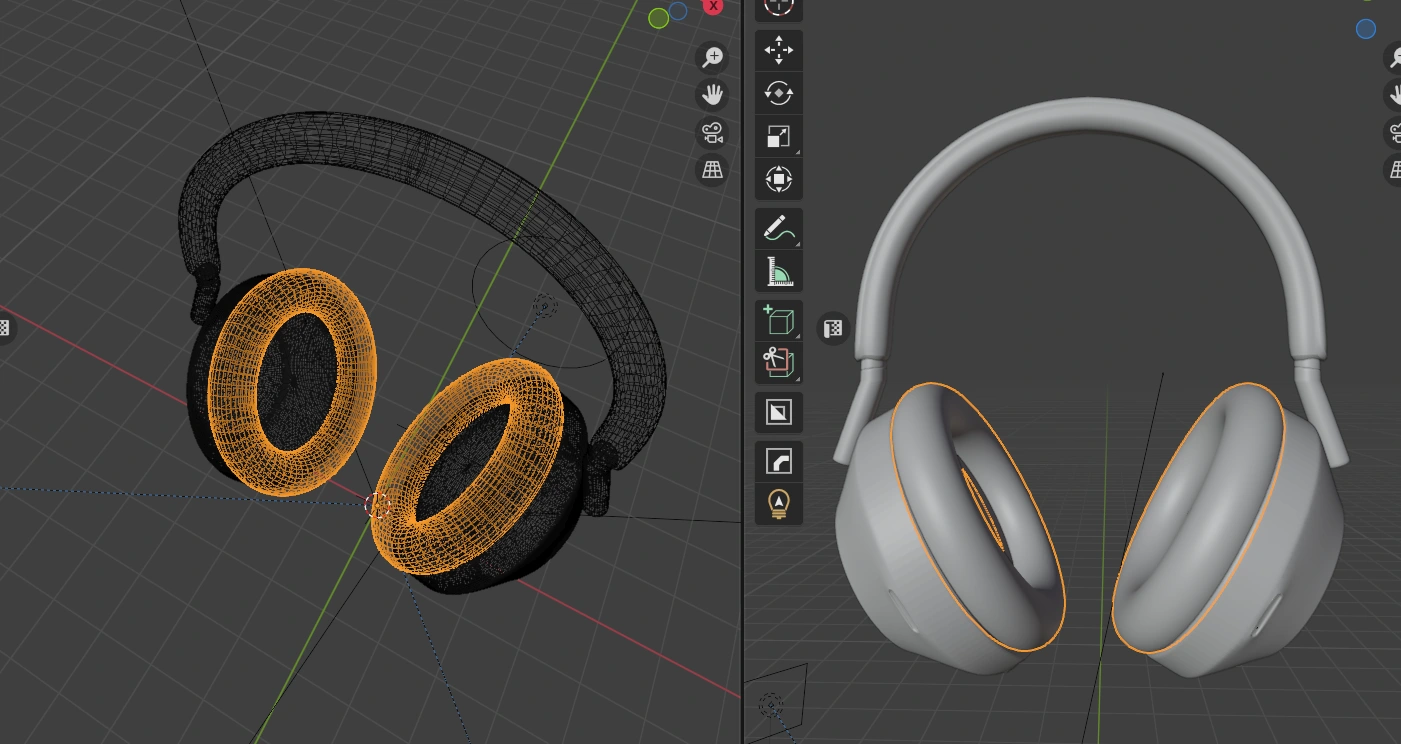Viewport: 1401px width, 744px height.
Task: Click the pan hand icon in left viewport
Action: click(712, 95)
